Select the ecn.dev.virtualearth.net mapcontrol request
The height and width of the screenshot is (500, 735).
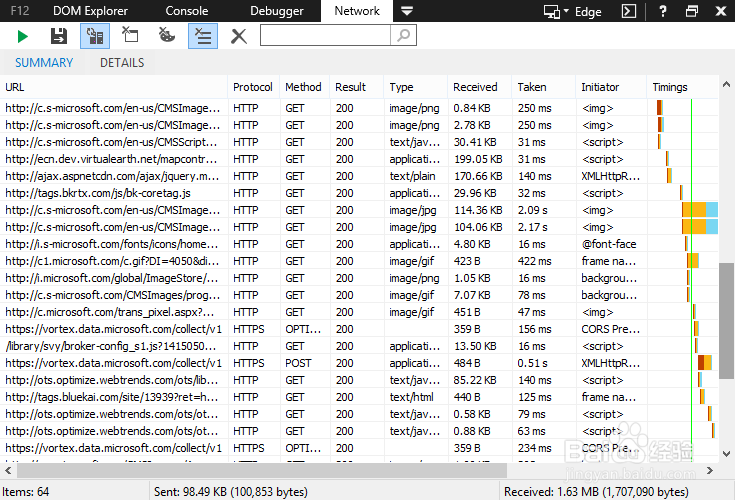click(359, 159)
